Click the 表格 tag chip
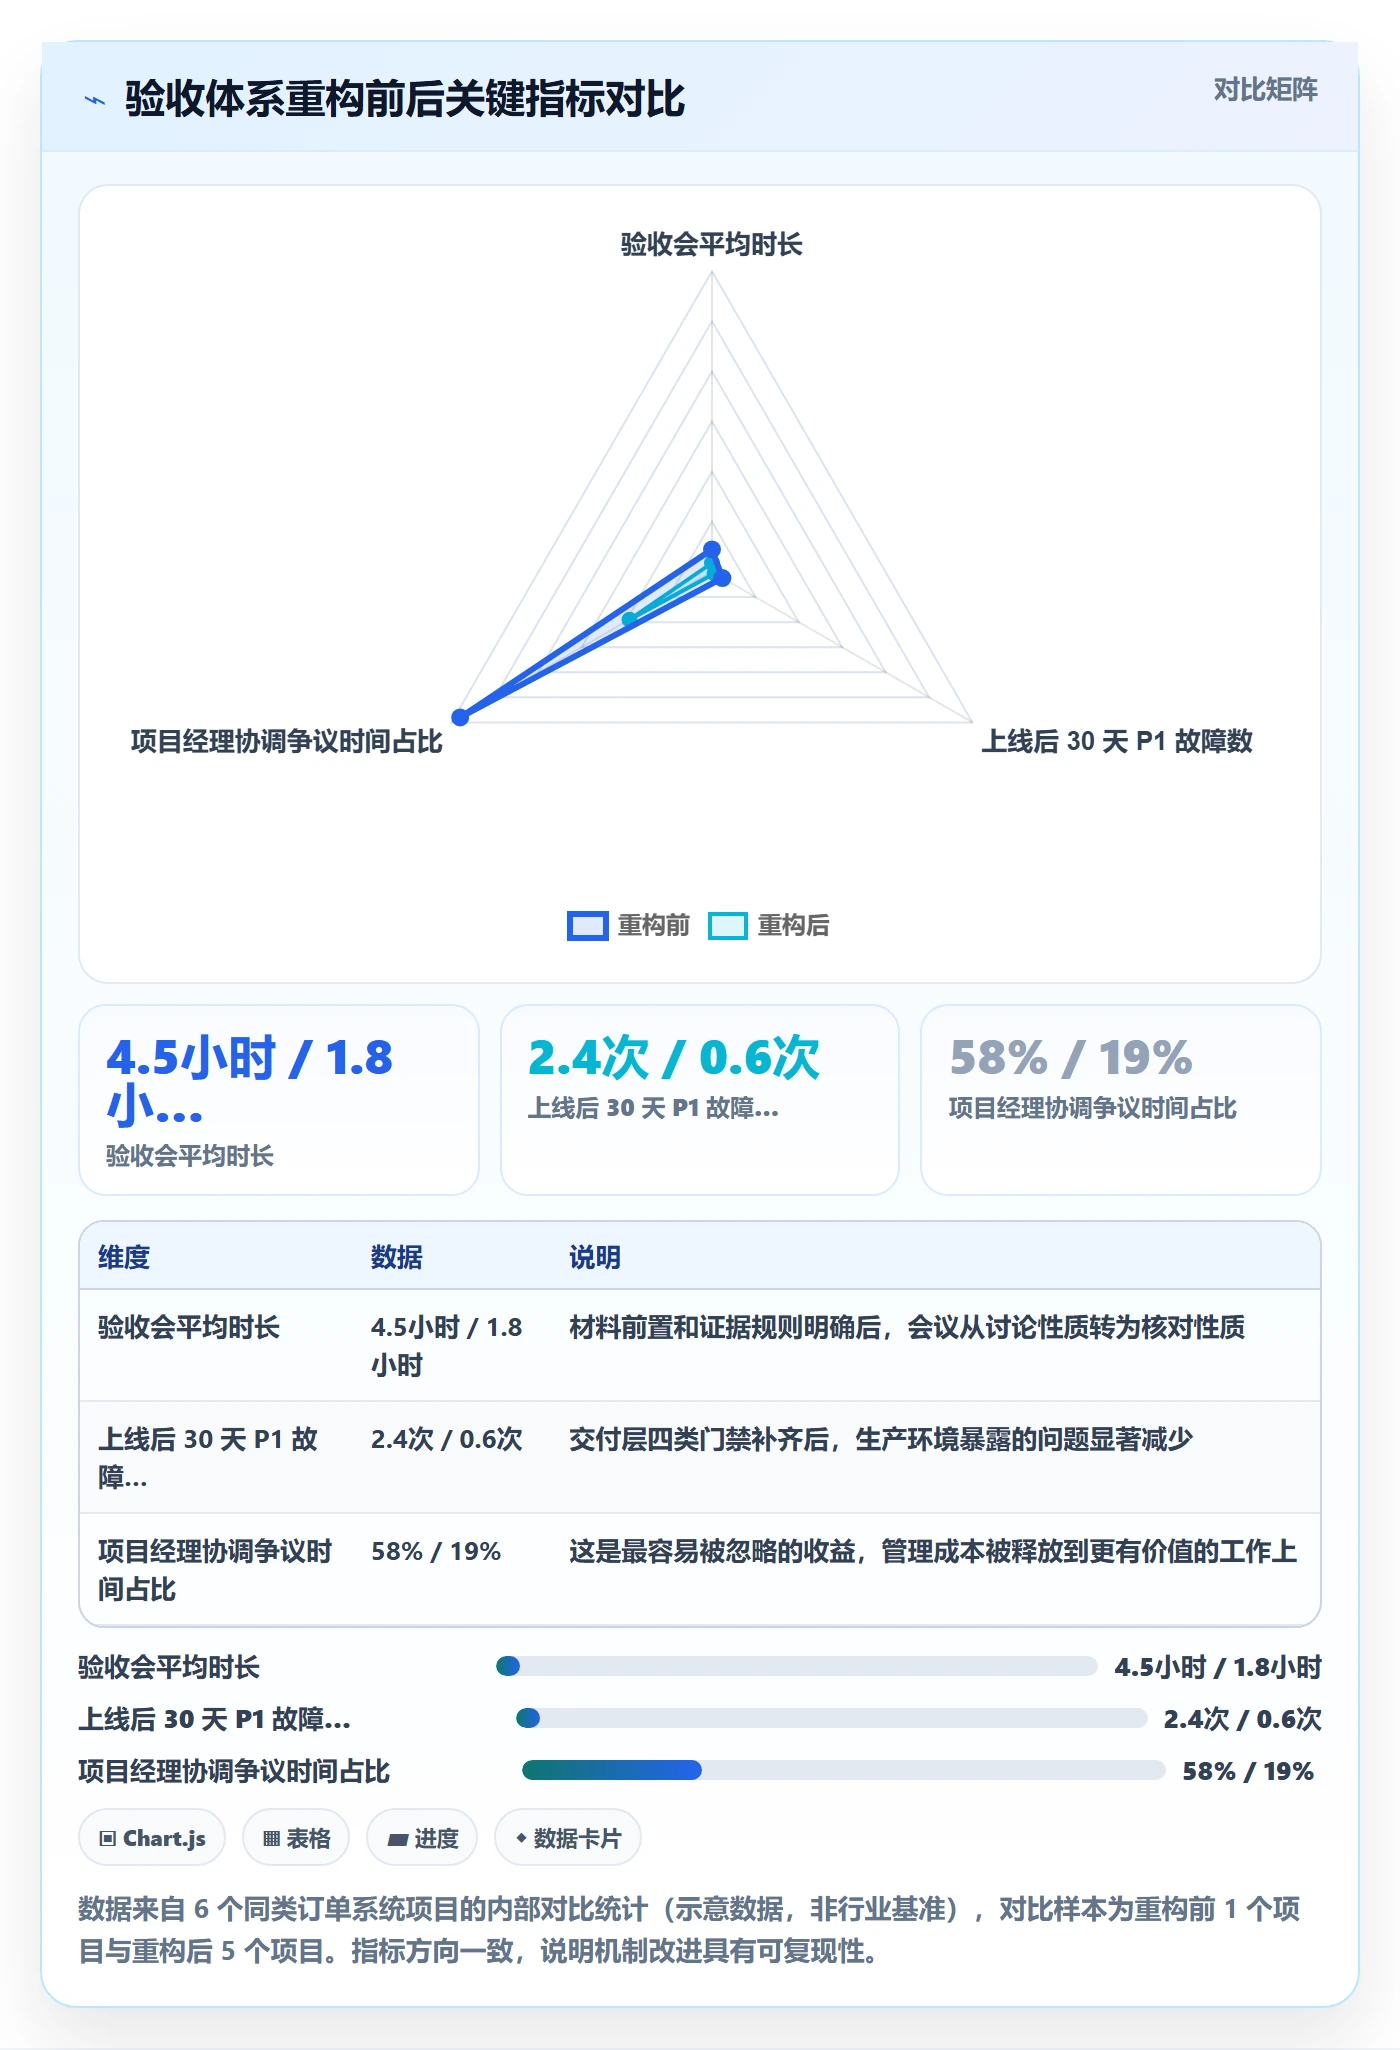1400x2050 pixels. 296,1838
